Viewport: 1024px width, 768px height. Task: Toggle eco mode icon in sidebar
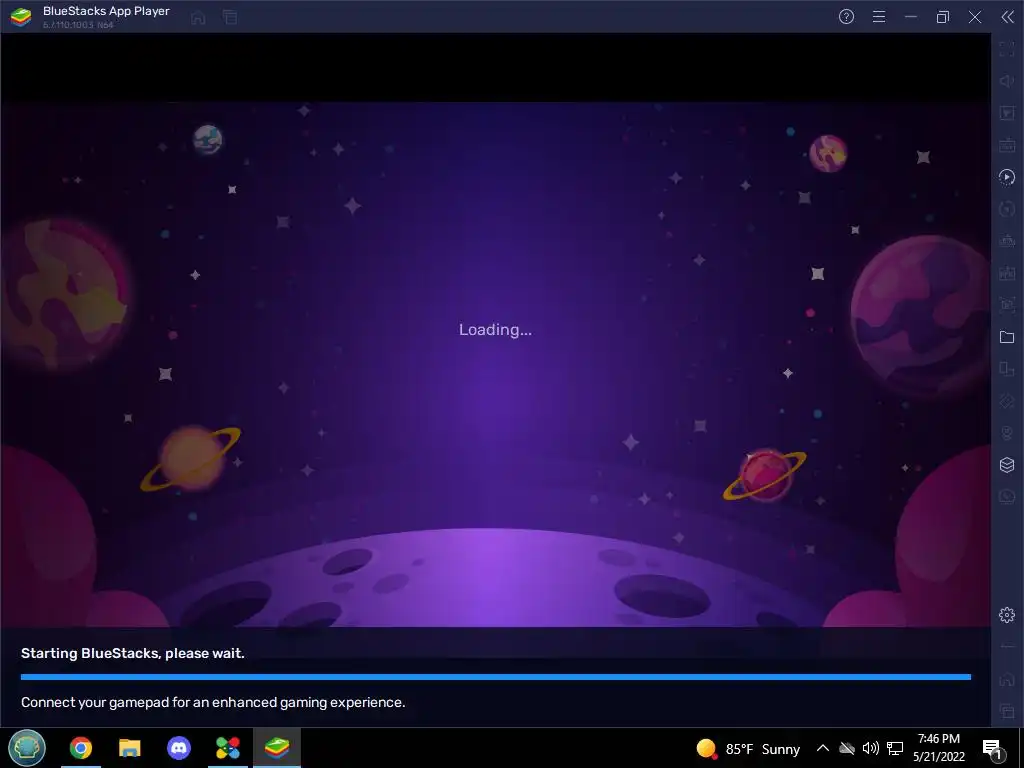[1007, 496]
